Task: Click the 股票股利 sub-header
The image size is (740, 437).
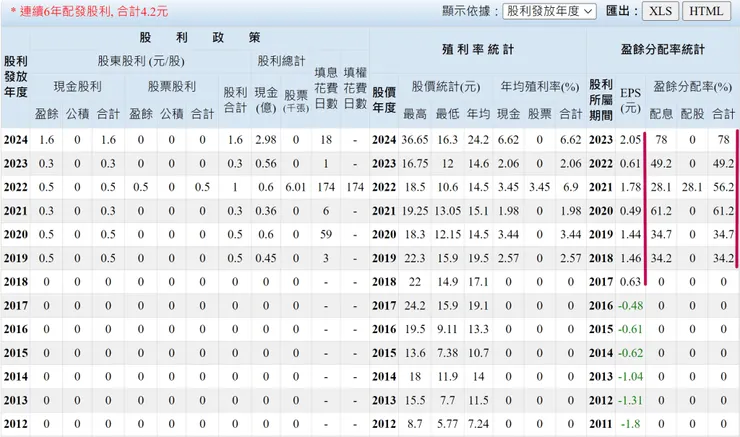Action: pos(171,86)
